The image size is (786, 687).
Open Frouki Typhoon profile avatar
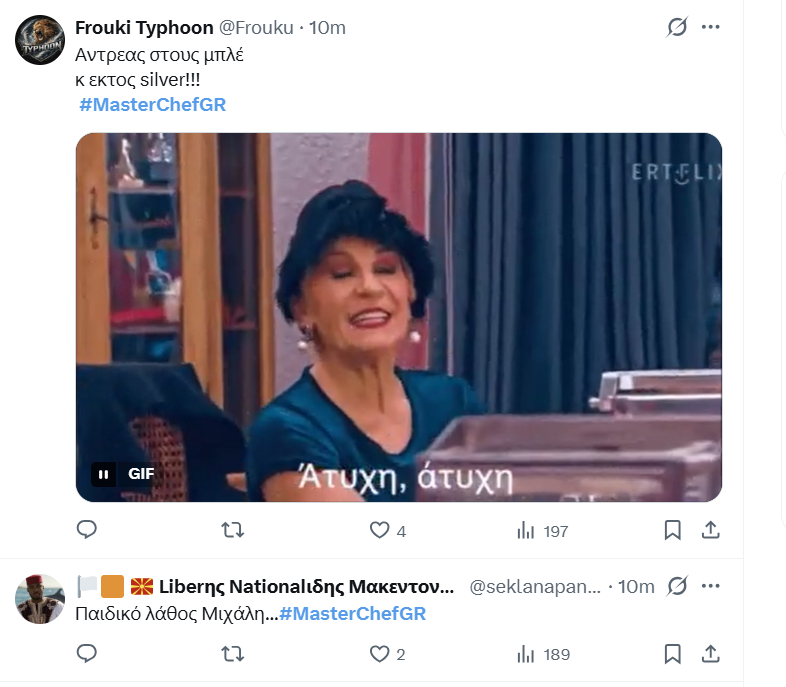(x=40, y=40)
